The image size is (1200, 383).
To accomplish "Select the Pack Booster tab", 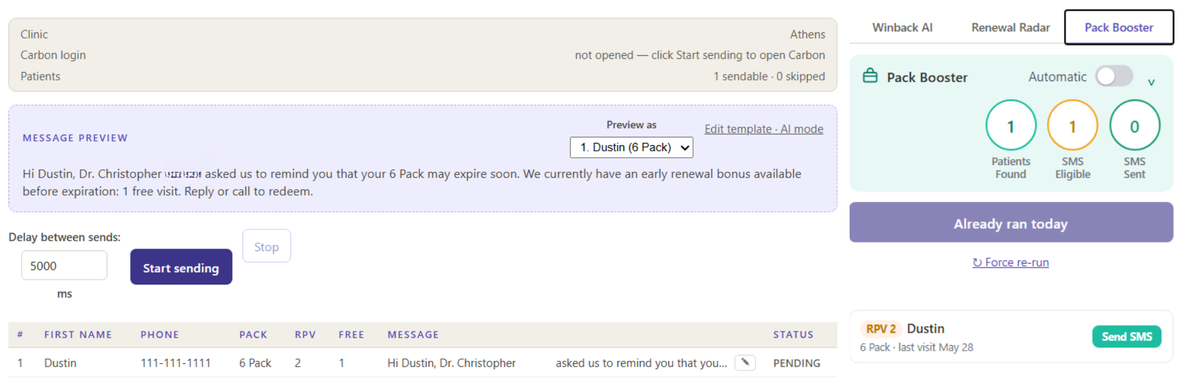I will coord(1118,27).
